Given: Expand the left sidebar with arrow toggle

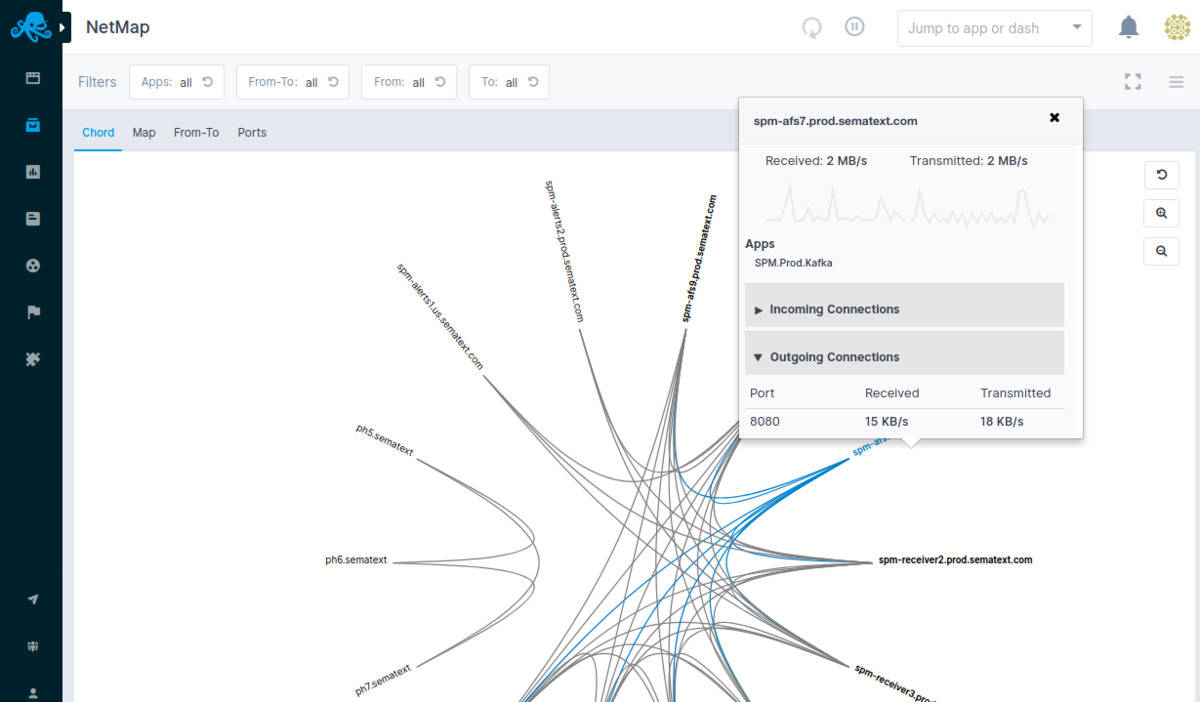Looking at the screenshot, I should click(62, 27).
